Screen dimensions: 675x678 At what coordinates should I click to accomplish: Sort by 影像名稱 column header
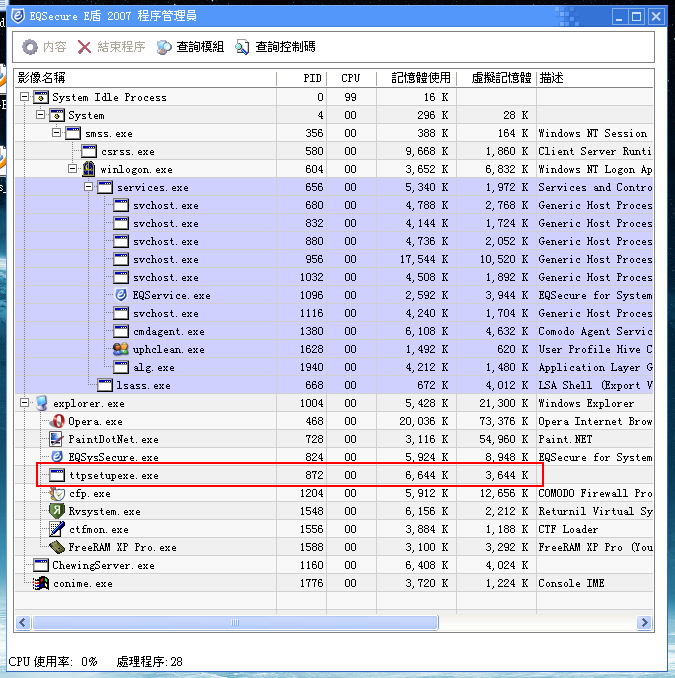coord(146,78)
